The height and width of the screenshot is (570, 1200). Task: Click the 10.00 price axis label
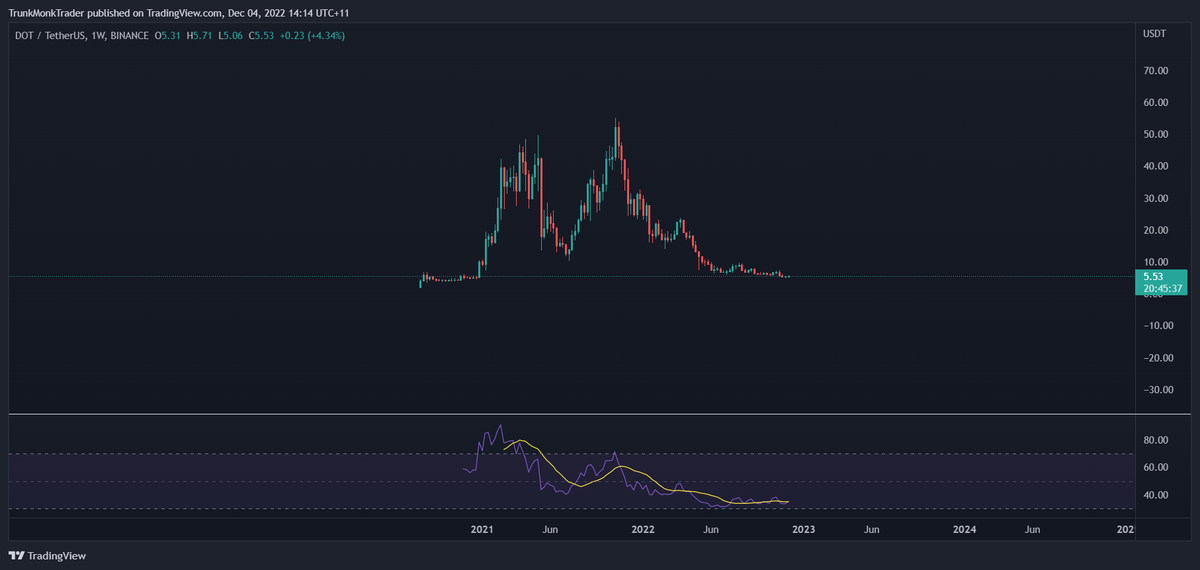pyautogui.click(x=1156, y=262)
